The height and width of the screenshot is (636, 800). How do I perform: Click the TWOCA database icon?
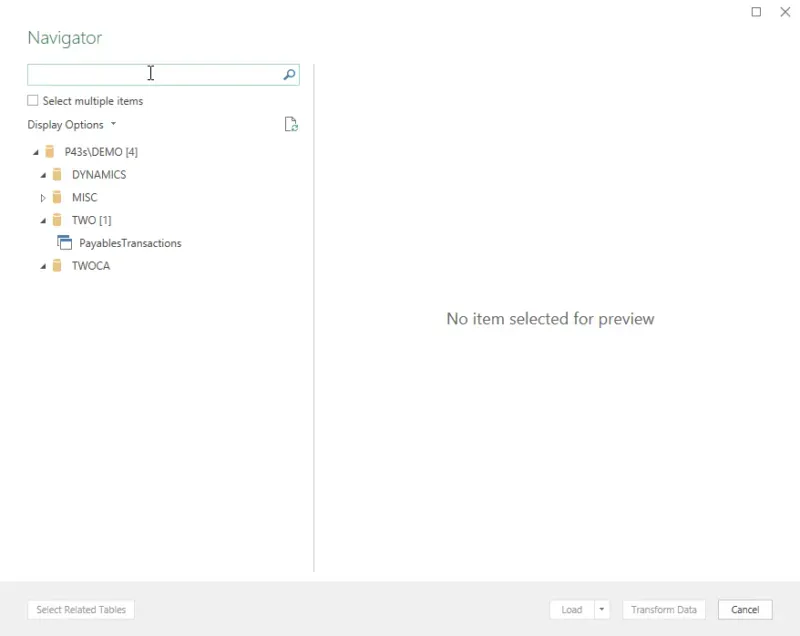[x=57, y=266]
